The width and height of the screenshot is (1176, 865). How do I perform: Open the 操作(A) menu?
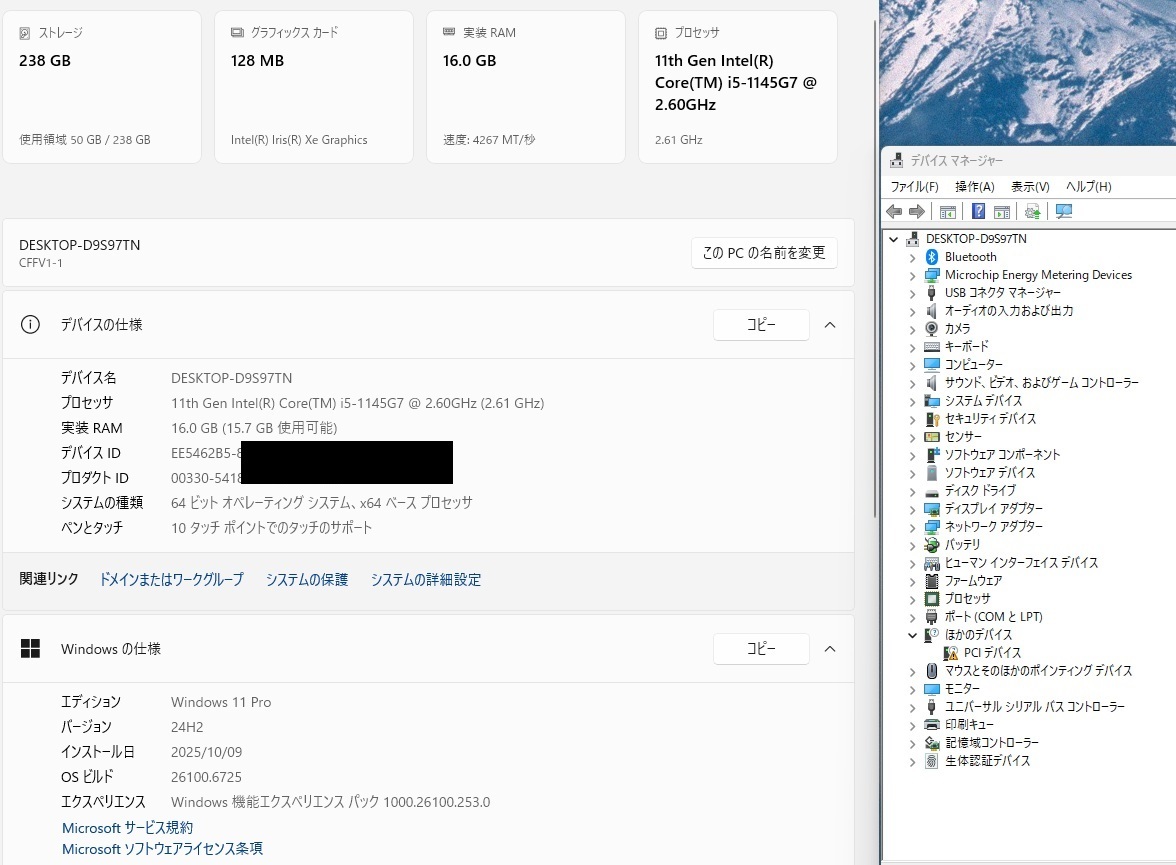pyautogui.click(x=974, y=187)
